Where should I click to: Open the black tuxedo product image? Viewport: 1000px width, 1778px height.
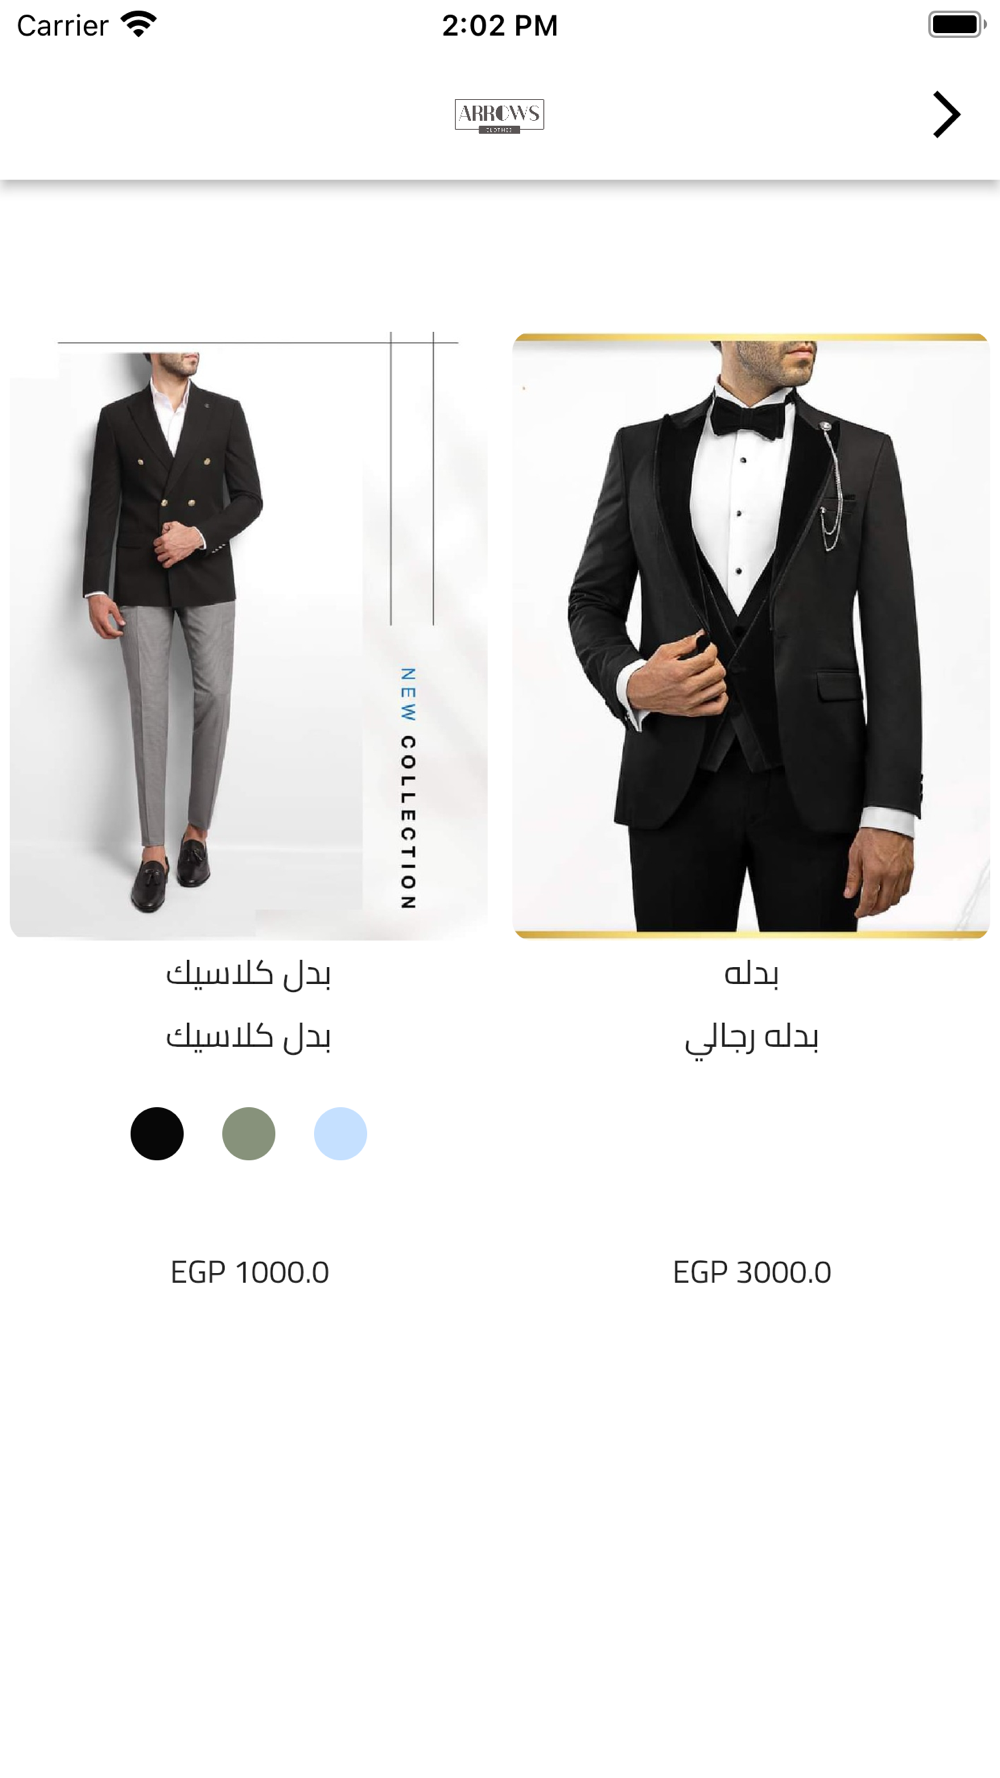point(751,635)
